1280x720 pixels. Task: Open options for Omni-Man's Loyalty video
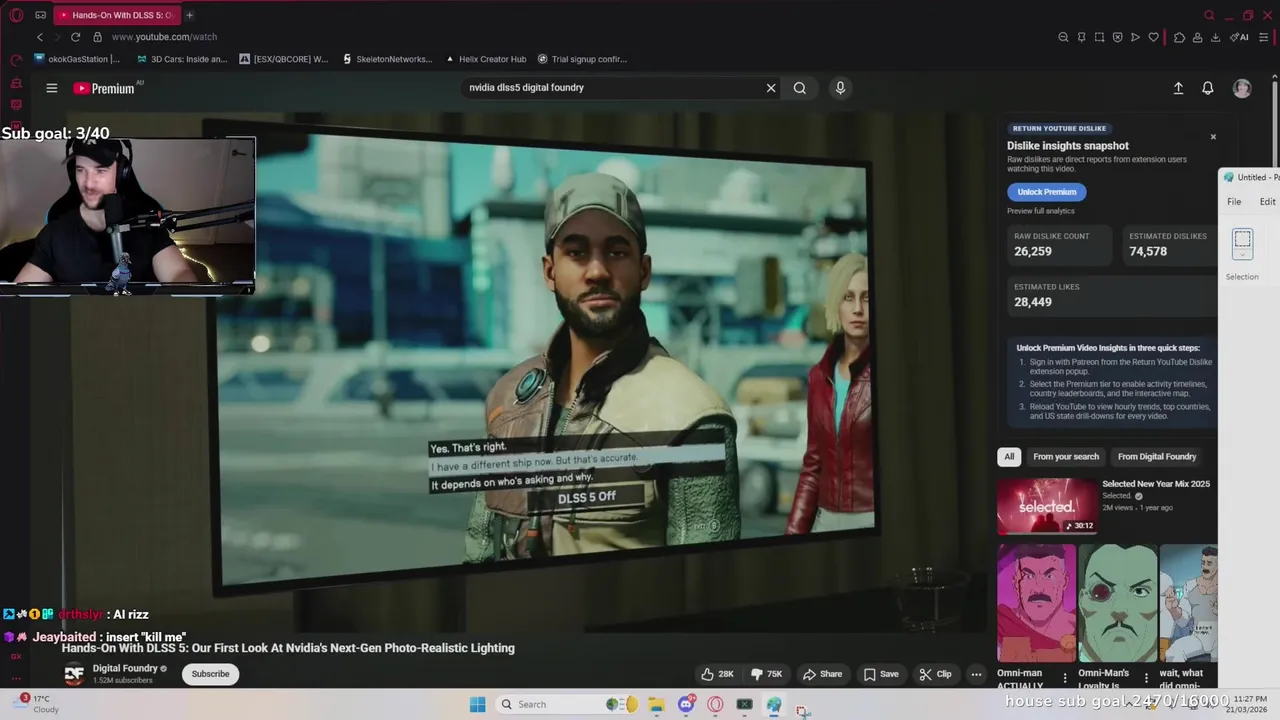[1146, 678]
